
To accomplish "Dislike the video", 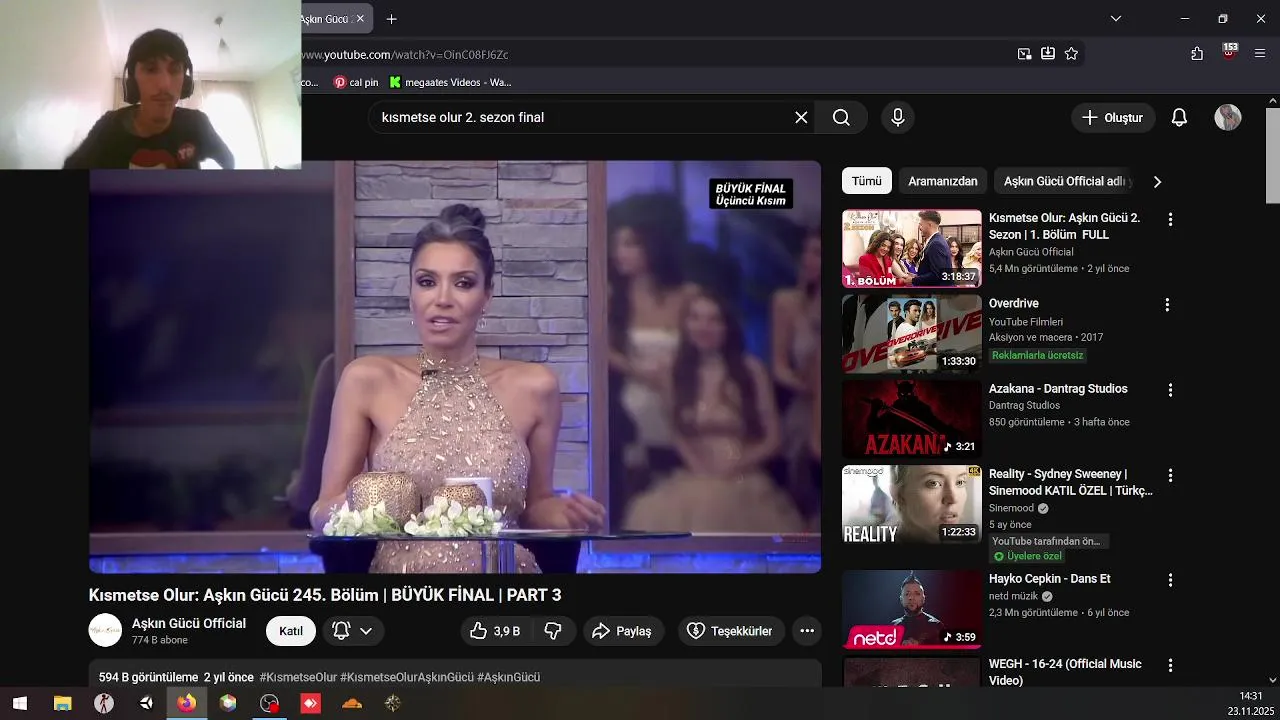I will 553,631.
